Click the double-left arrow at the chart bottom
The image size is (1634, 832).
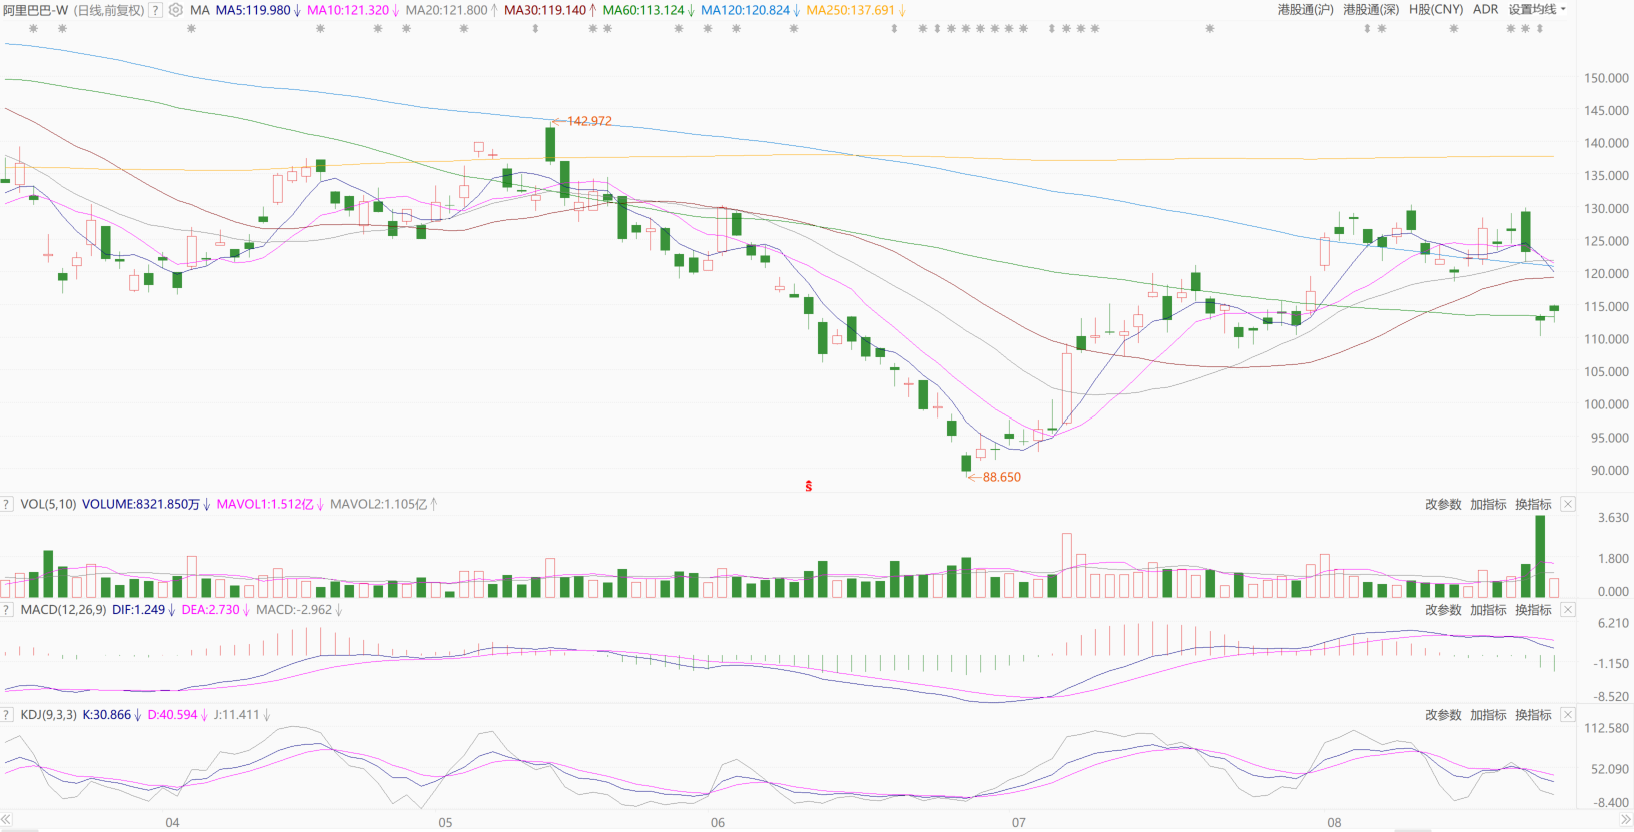7,820
